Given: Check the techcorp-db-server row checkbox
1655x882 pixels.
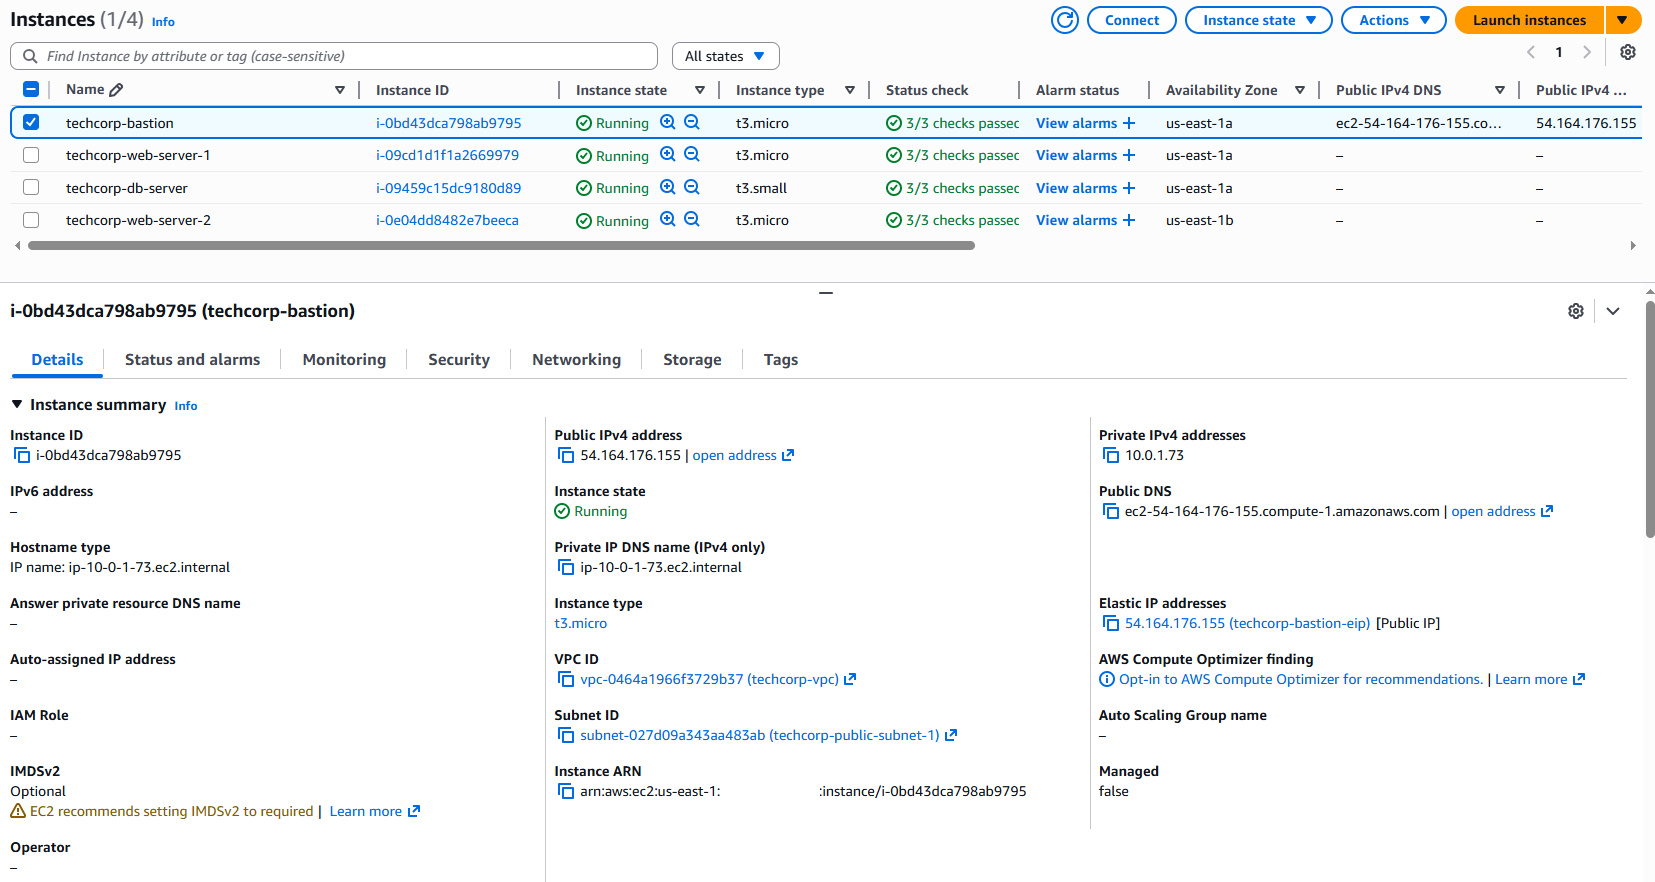Looking at the screenshot, I should pos(31,187).
